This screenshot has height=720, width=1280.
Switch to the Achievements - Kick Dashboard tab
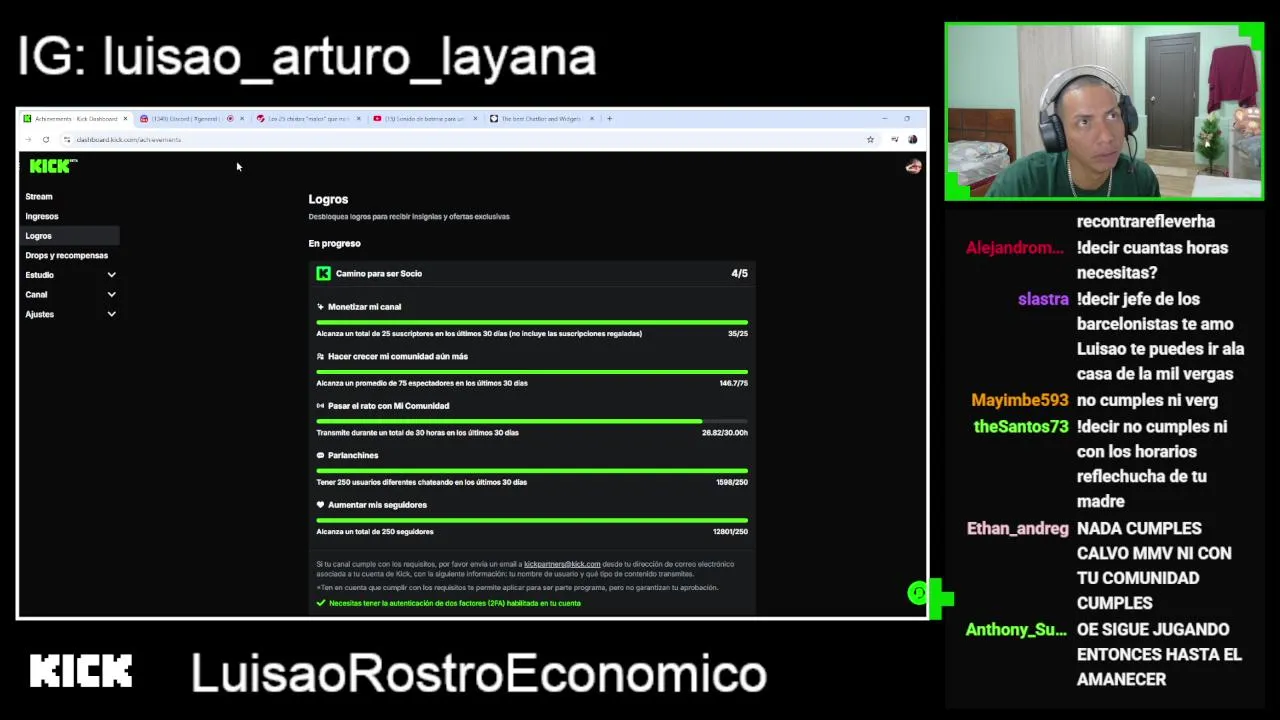(x=76, y=118)
